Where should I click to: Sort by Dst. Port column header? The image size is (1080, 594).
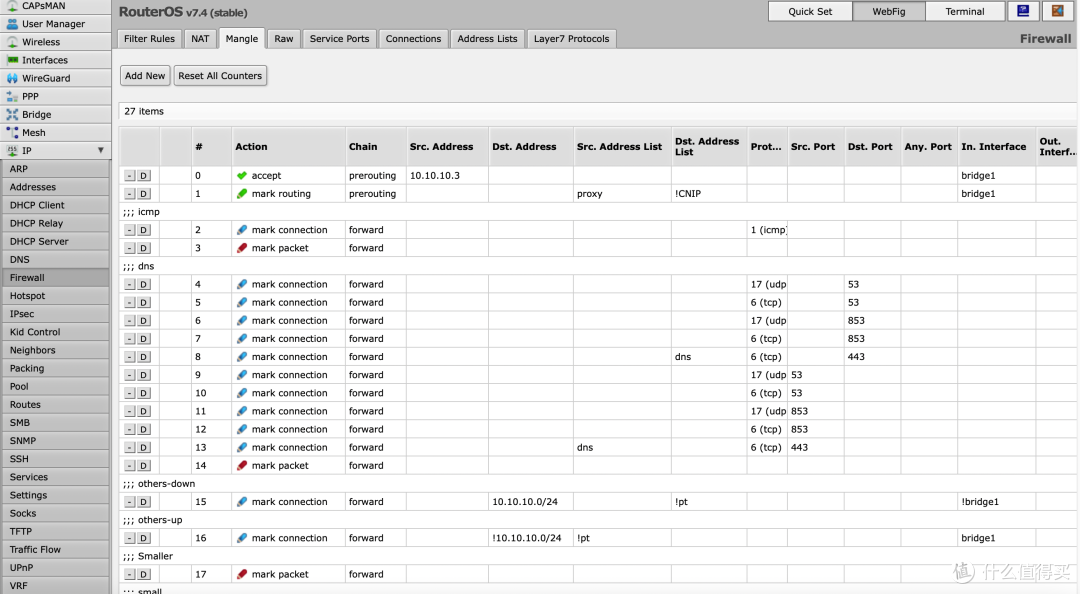coord(872,147)
